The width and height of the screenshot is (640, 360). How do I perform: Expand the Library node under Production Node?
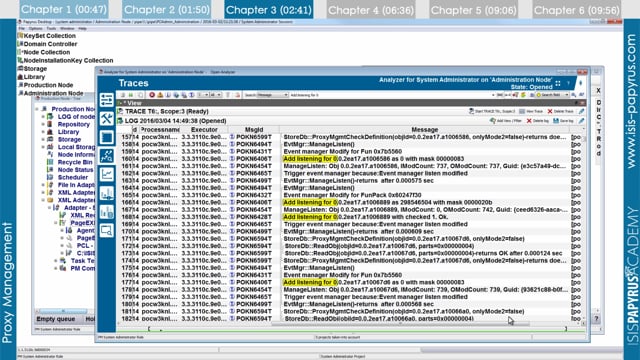pyautogui.click(x=43, y=132)
